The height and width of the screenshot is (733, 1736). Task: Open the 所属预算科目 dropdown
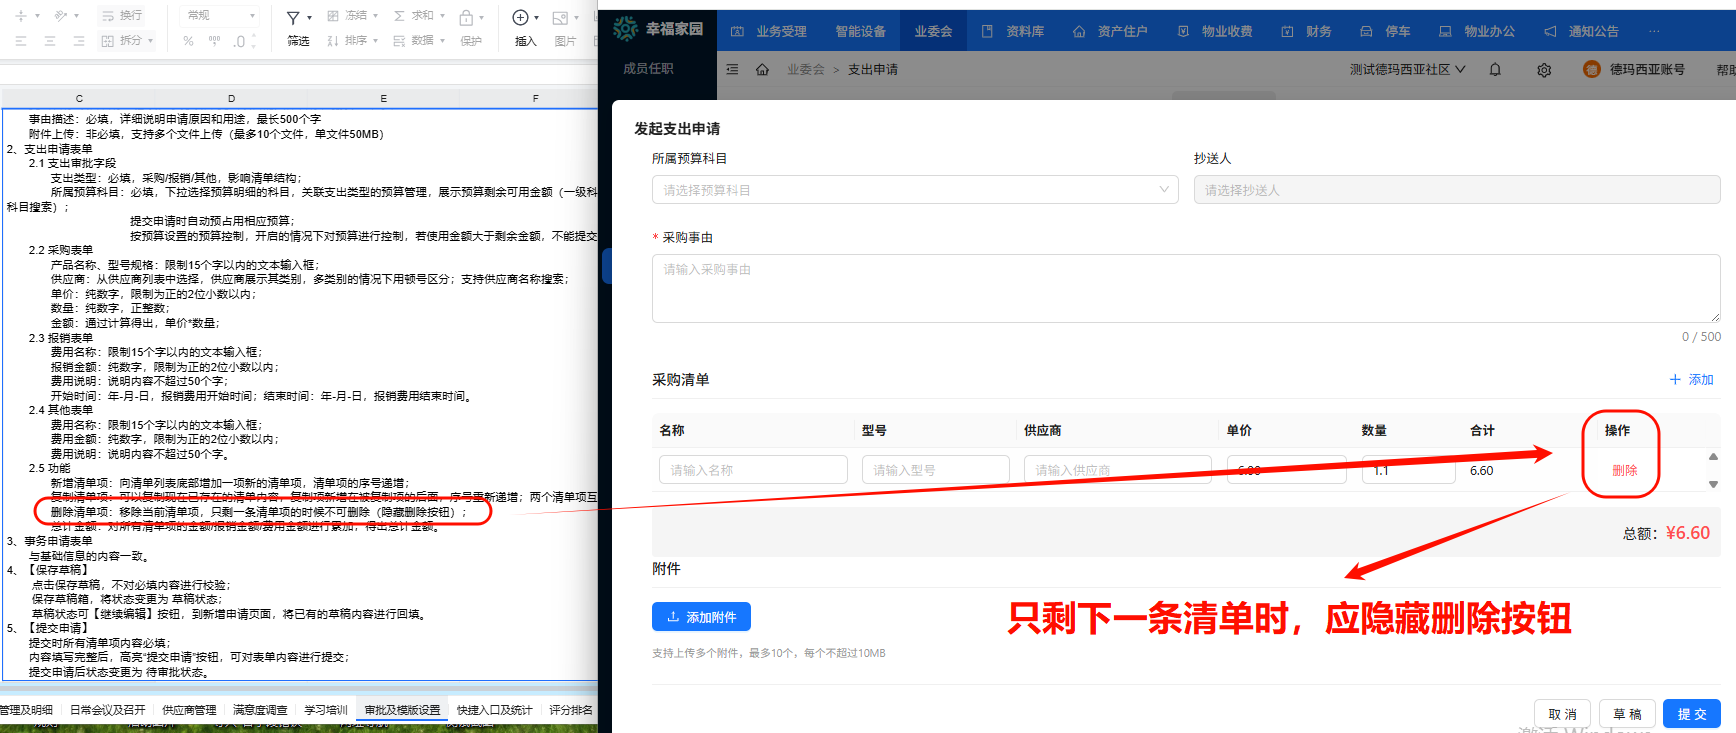pyautogui.click(x=914, y=190)
